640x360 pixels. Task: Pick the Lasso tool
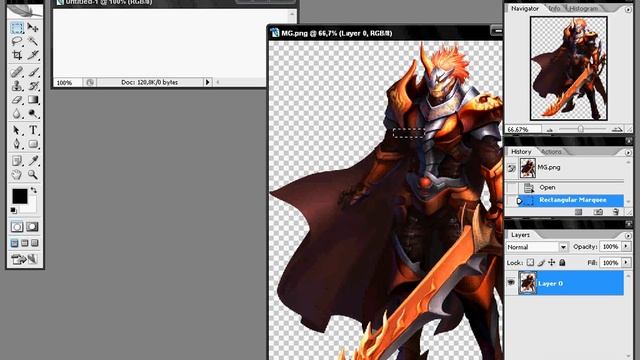tap(17, 41)
